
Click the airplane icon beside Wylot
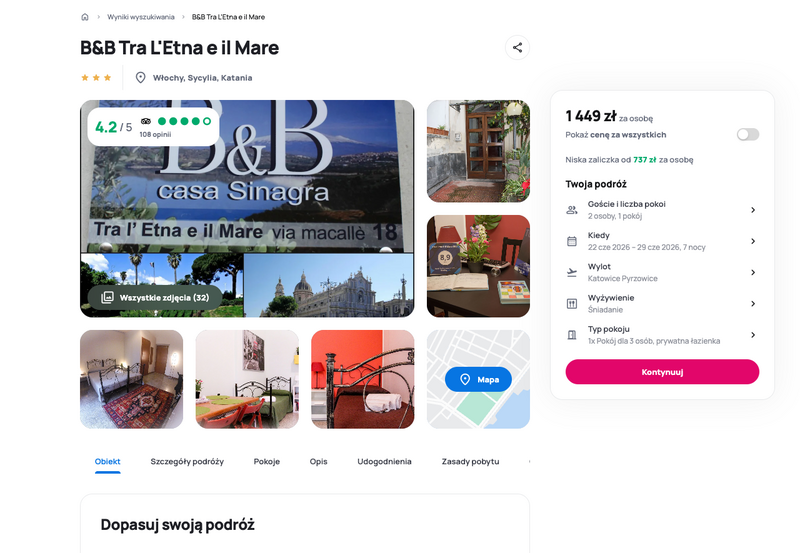click(x=572, y=272)
